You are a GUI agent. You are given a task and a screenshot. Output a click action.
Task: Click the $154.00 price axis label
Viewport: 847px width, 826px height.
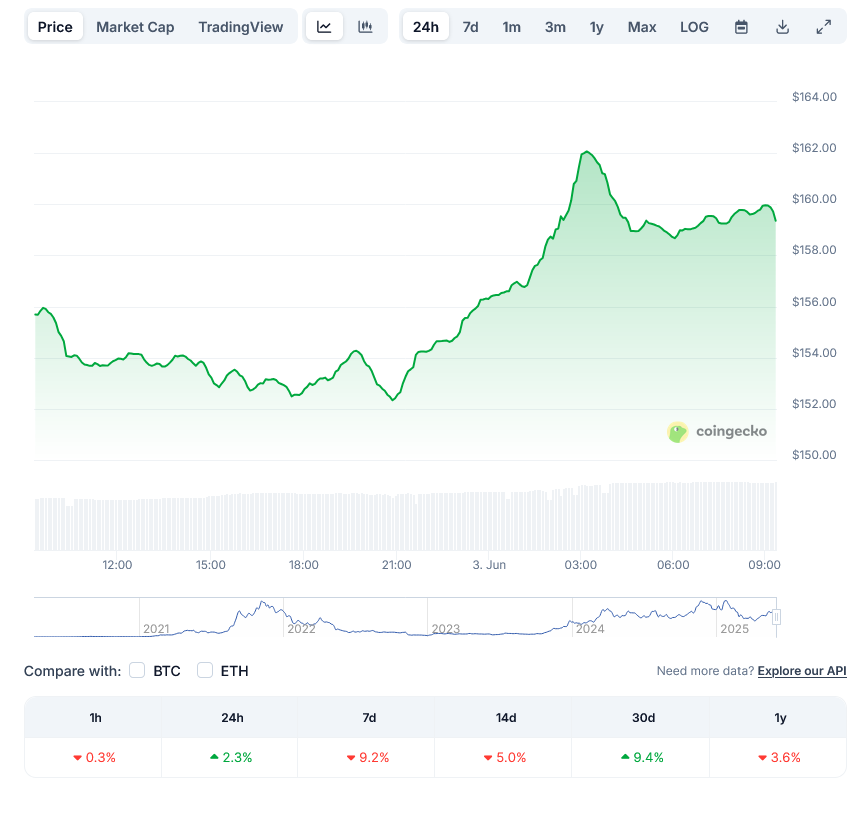click(x=814, y=352)
